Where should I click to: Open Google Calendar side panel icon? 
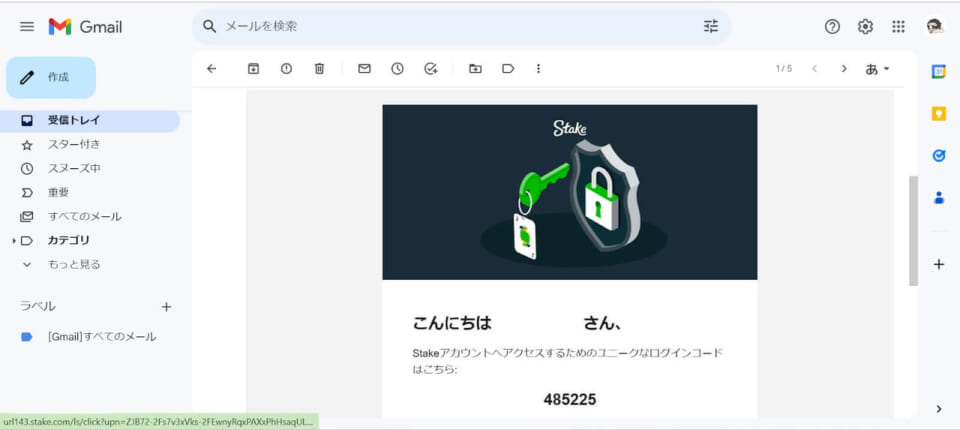click(x=939, y=72)
